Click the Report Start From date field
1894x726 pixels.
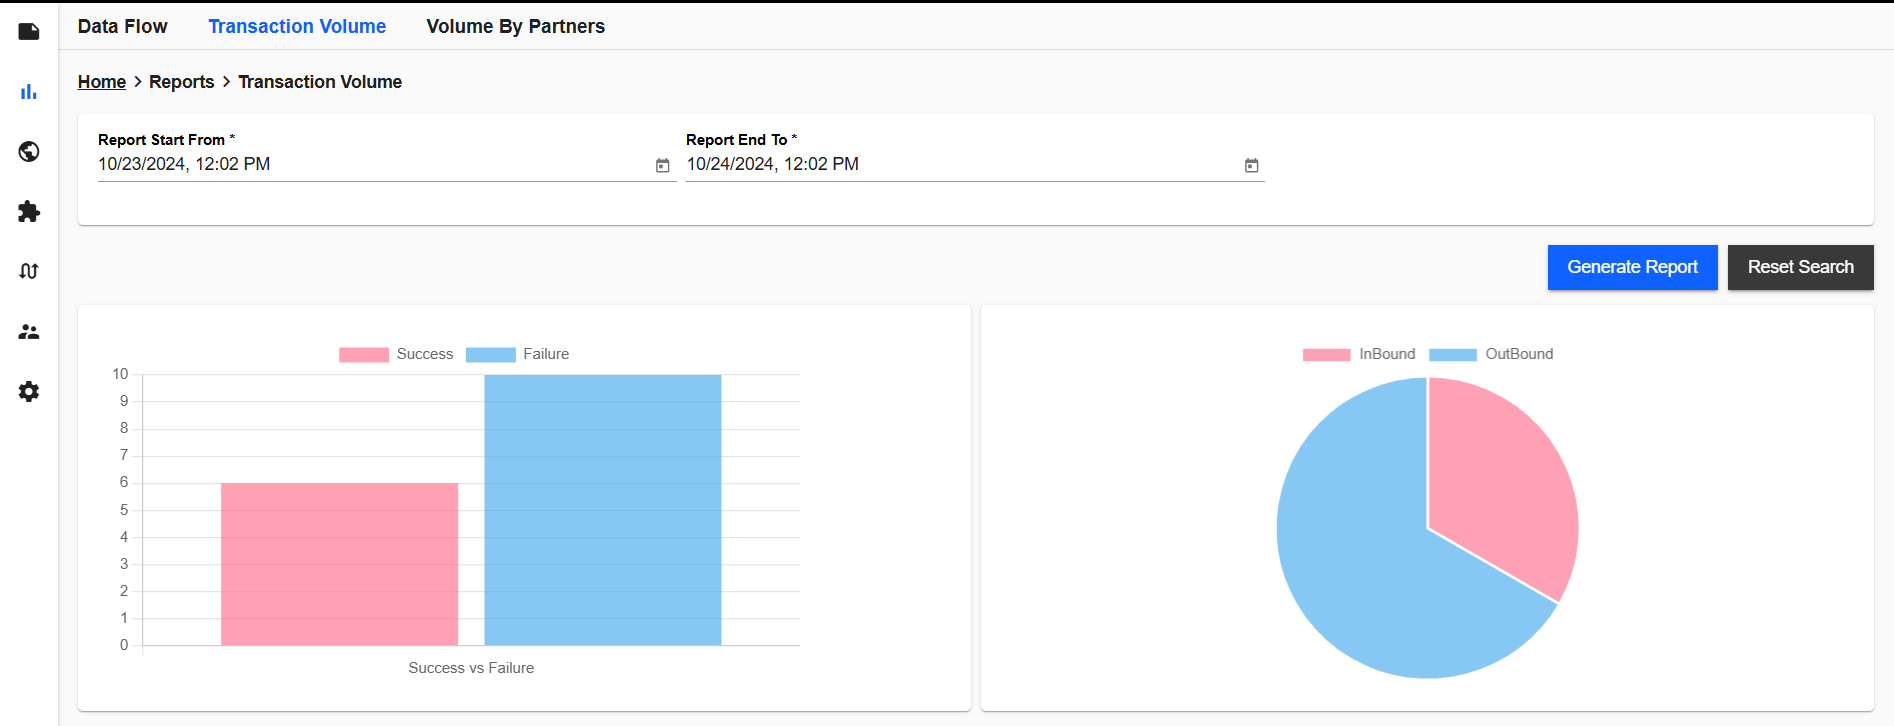click(370, 164)
